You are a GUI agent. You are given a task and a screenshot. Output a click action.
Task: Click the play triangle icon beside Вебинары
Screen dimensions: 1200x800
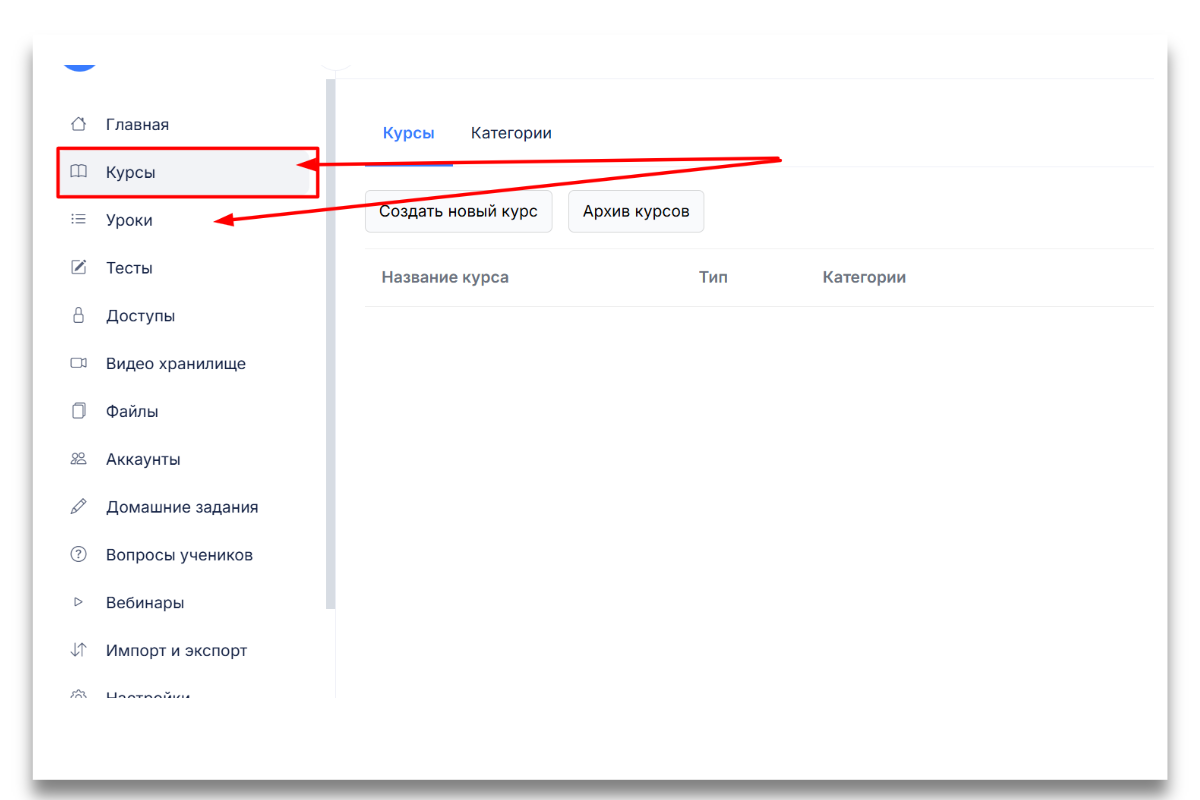pos(78,602)
